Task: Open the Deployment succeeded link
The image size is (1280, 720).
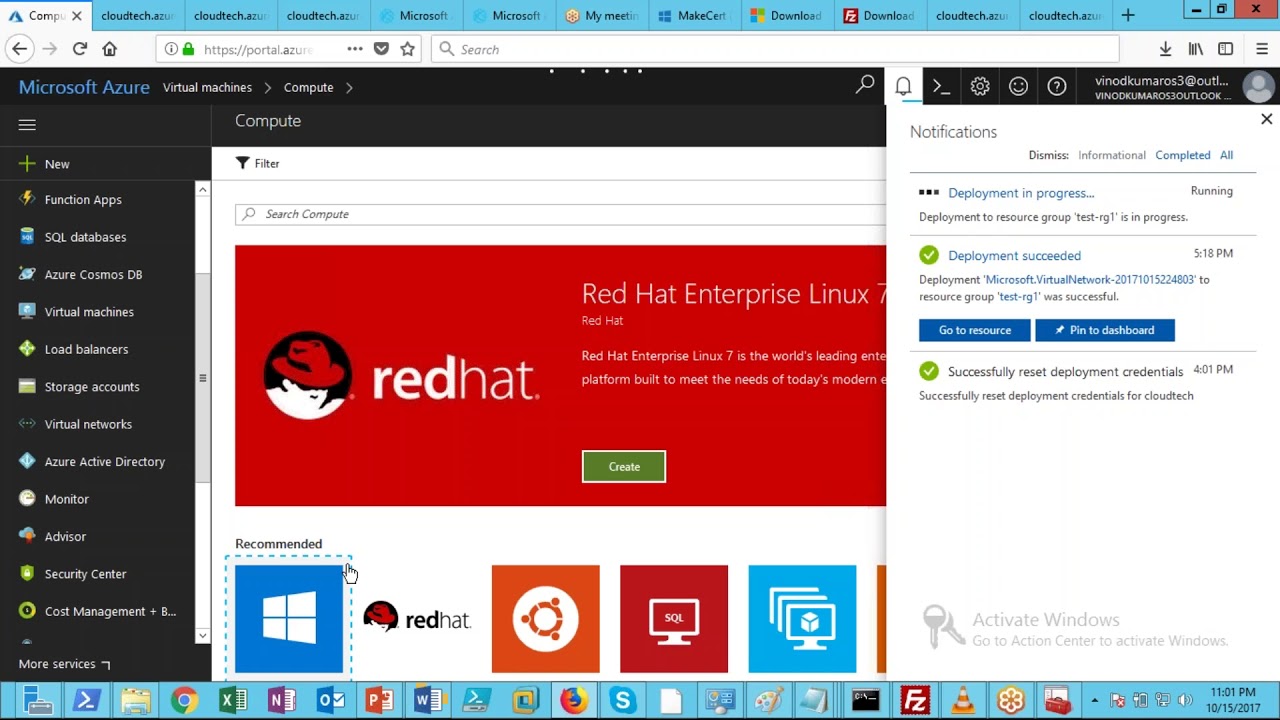Action: click(x=1014, y=256)
